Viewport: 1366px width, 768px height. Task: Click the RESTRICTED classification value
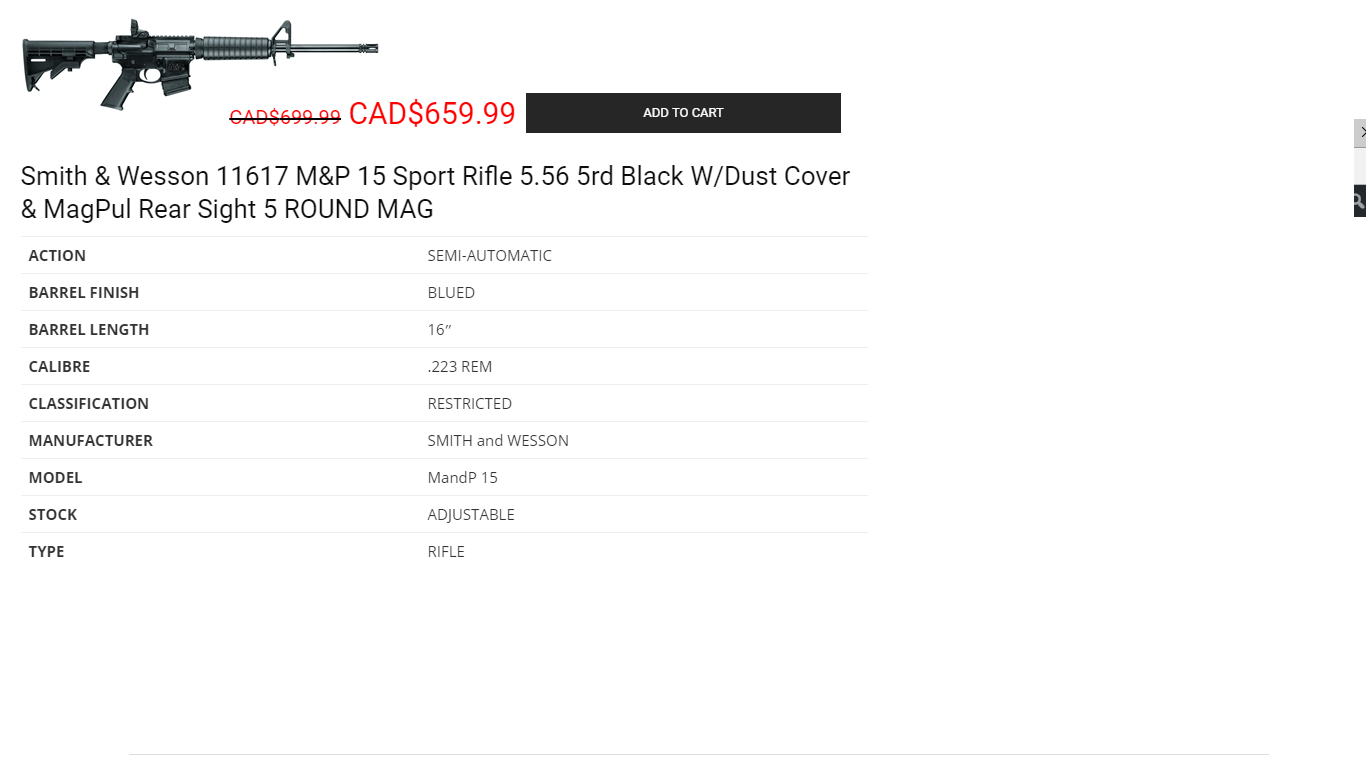tap(469, 403)
